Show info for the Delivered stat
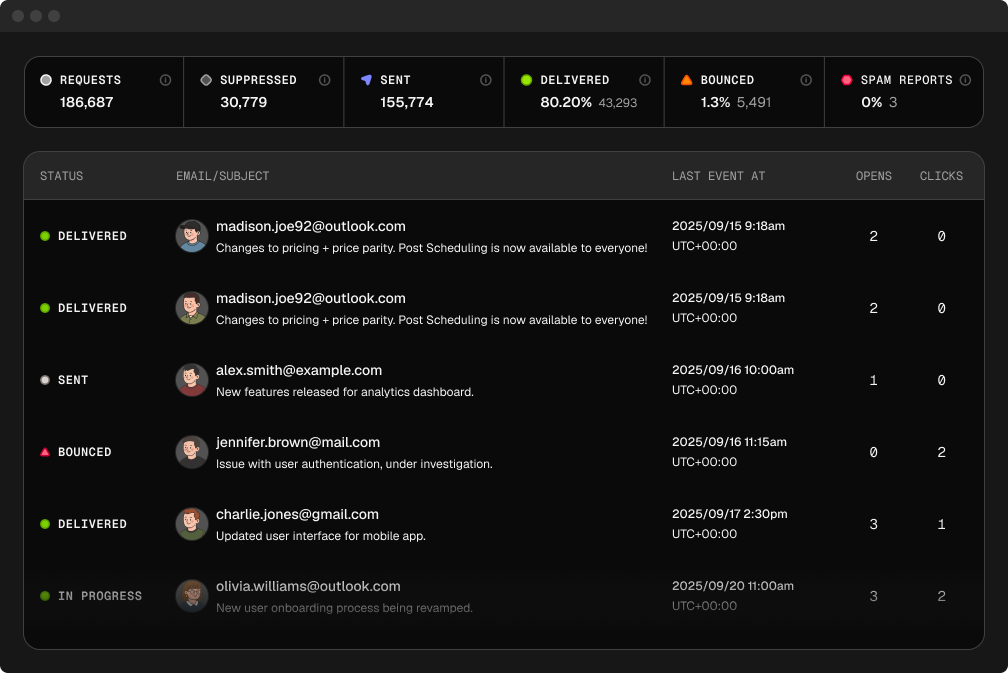 click(645, 80)
